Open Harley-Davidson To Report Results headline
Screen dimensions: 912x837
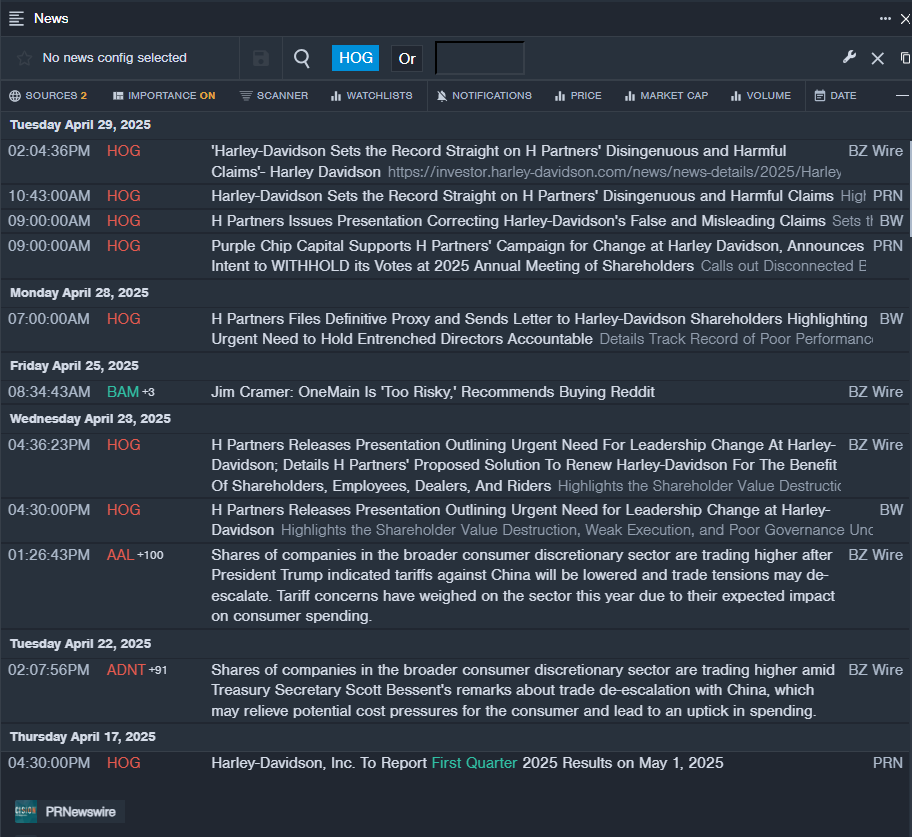467,763
